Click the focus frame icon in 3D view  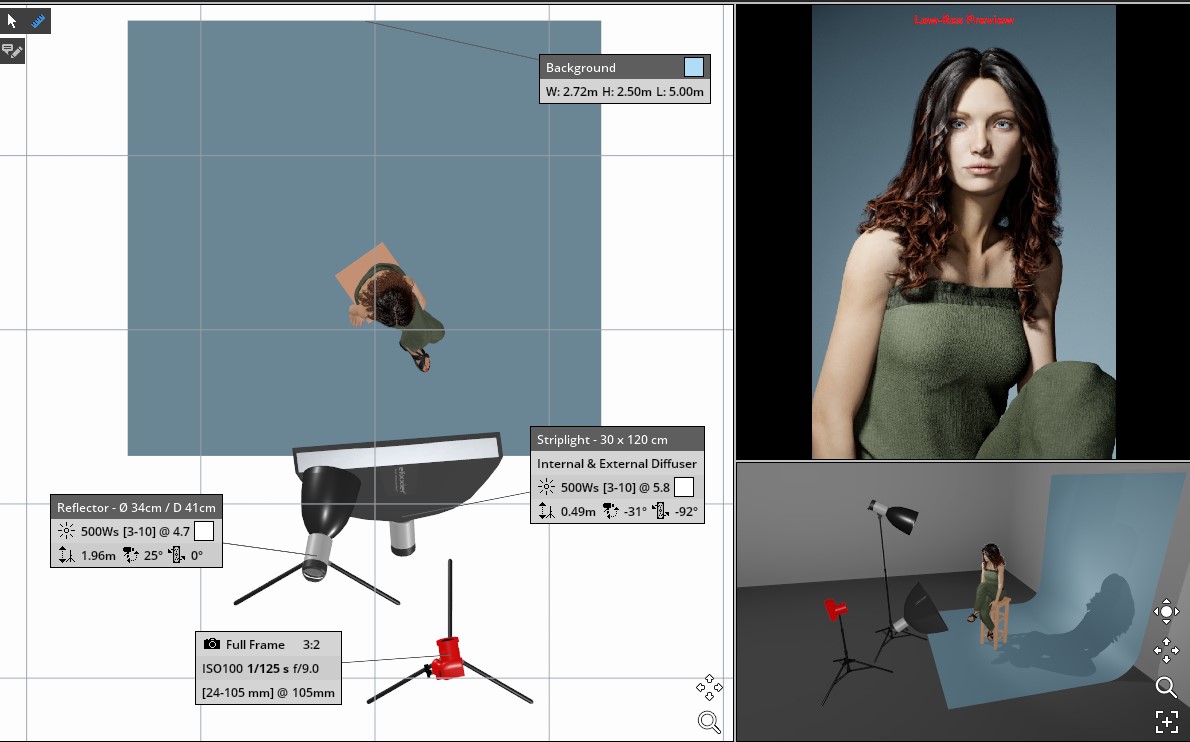pos(1166,722)
